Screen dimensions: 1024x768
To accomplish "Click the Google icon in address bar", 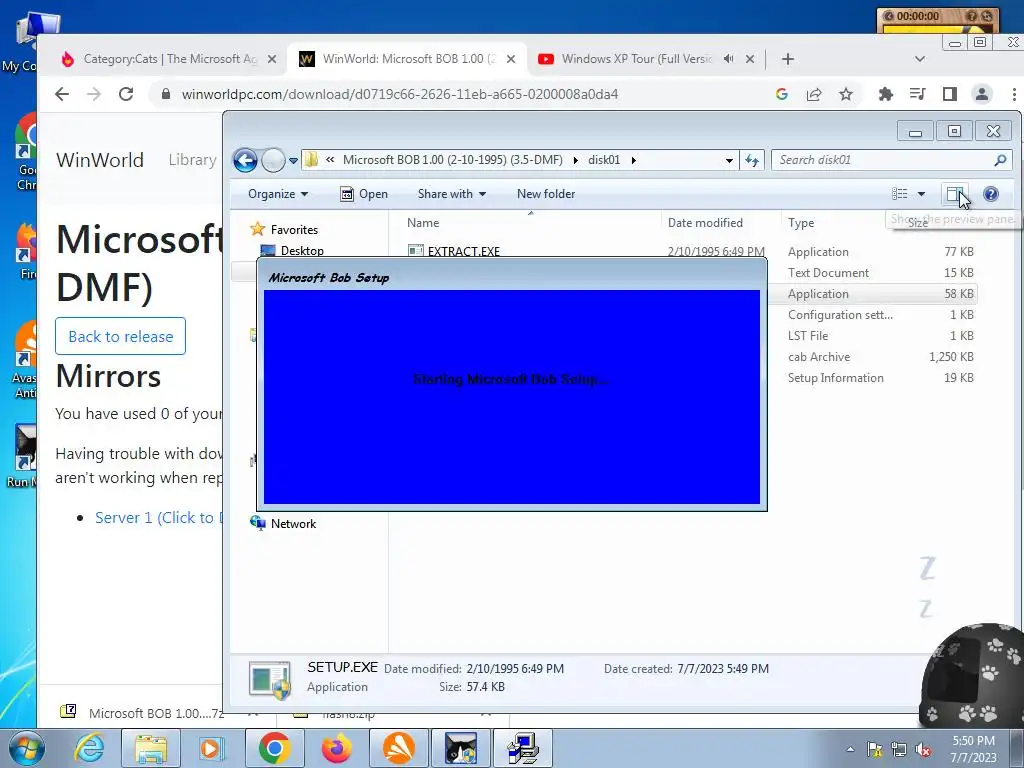I will 782,94.
